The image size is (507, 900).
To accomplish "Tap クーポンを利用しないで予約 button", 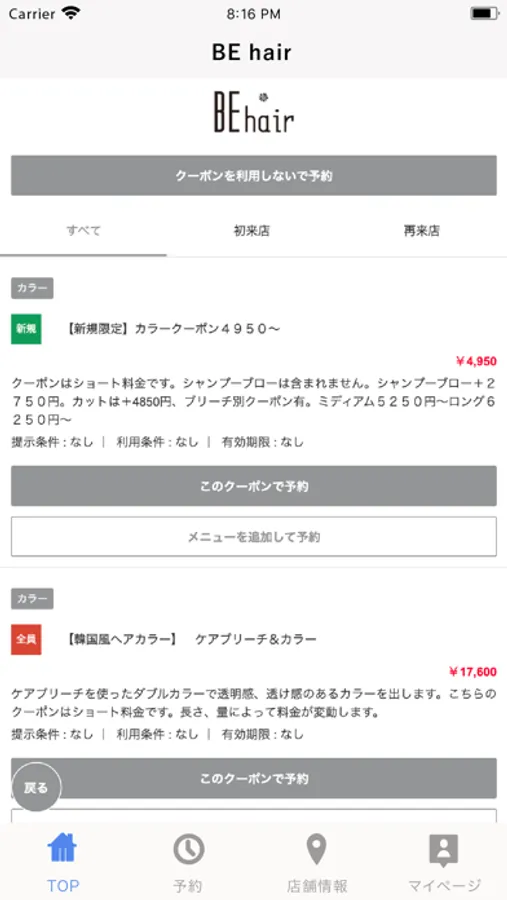I will [254, 176].
